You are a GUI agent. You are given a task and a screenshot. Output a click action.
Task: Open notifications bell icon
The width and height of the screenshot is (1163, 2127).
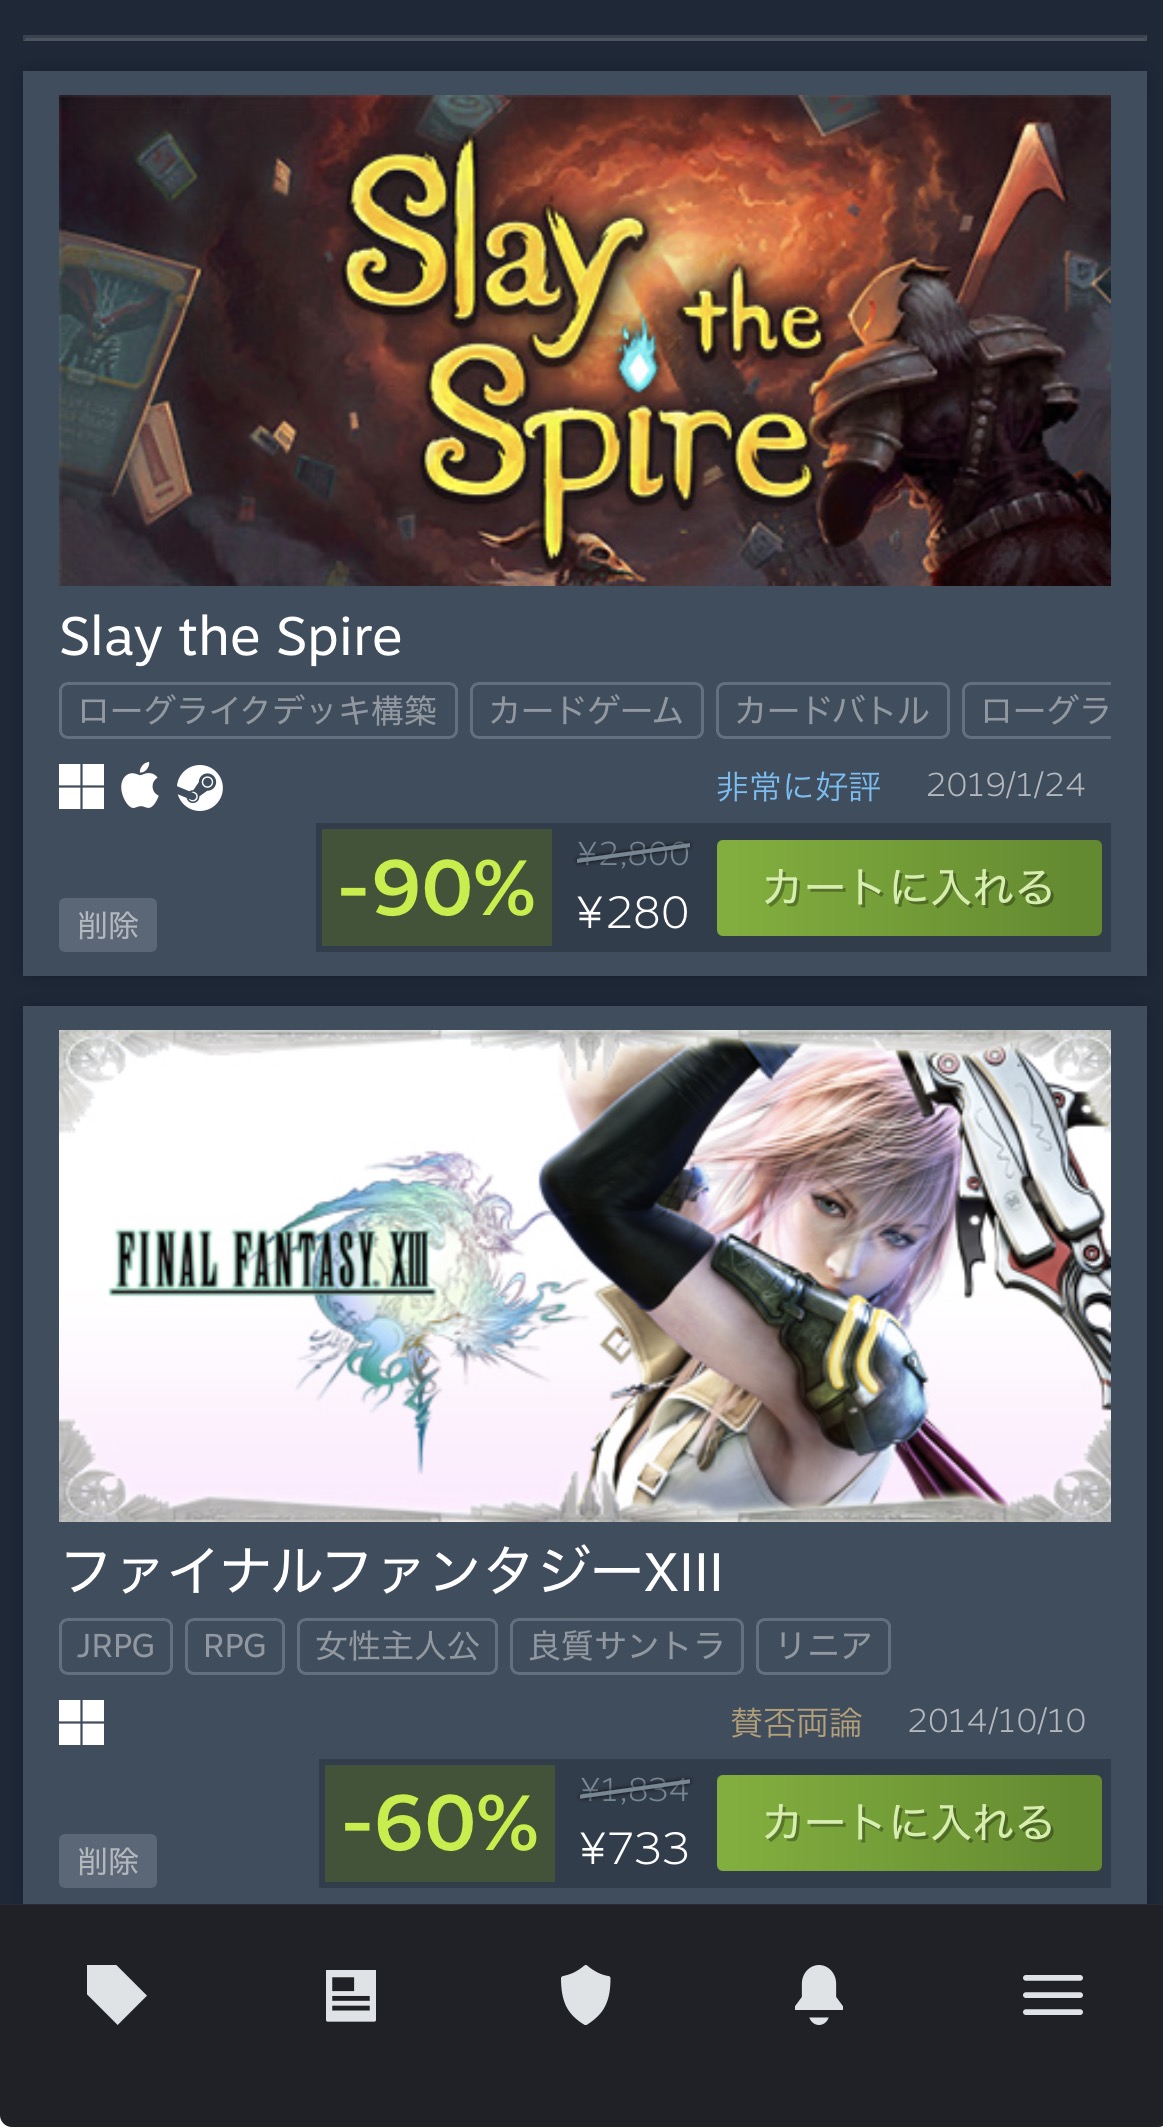tap(819, 1994)
